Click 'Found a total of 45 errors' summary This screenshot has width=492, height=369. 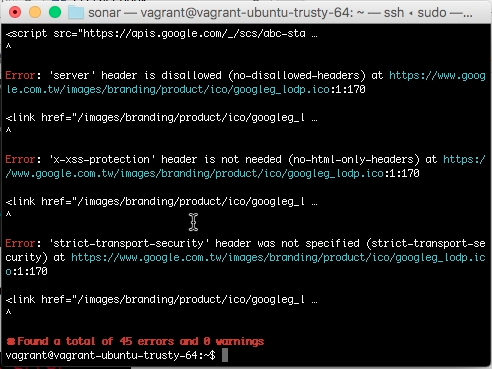coord(141,341)
